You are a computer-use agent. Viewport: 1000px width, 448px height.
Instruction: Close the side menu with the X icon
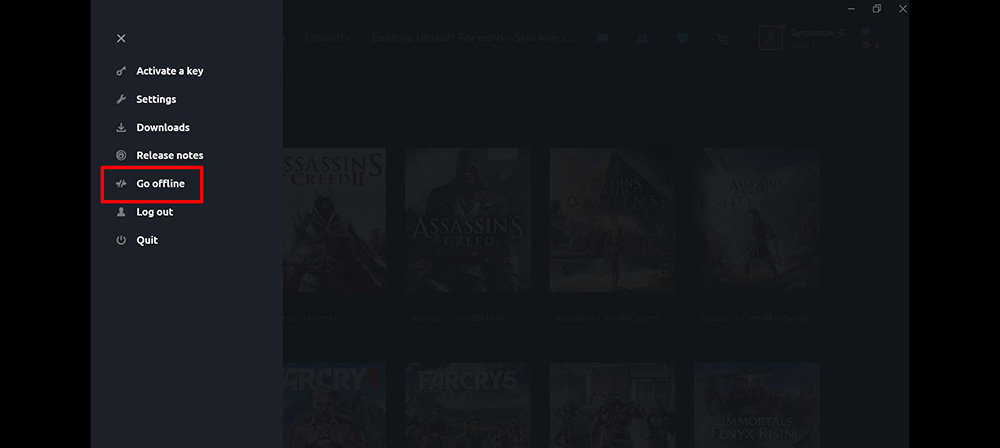121,38
